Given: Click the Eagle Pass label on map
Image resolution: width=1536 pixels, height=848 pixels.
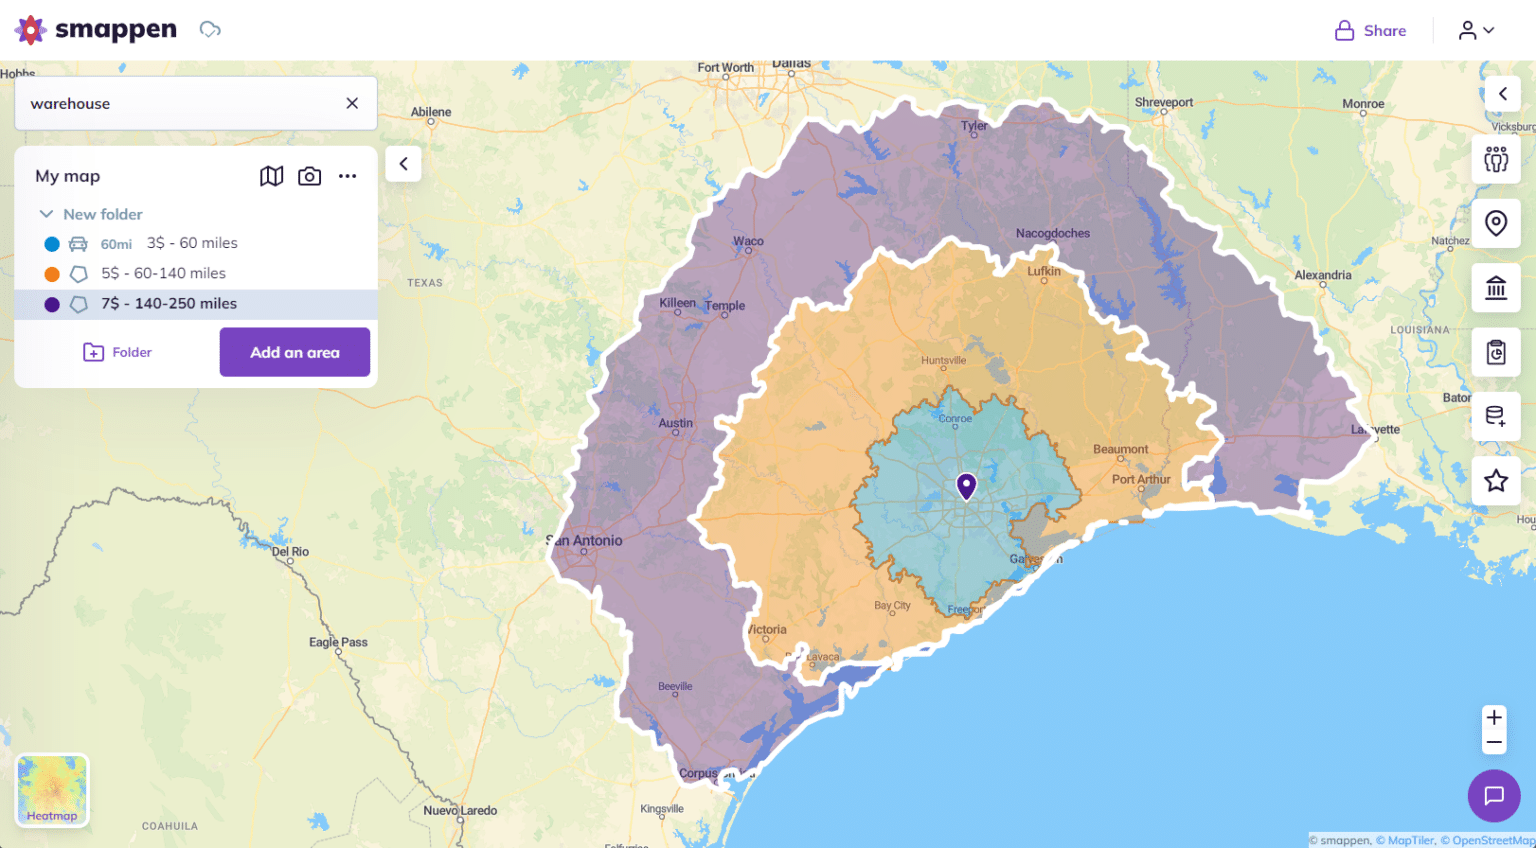Looking at the screenshot, I should (x=338, y=642).
